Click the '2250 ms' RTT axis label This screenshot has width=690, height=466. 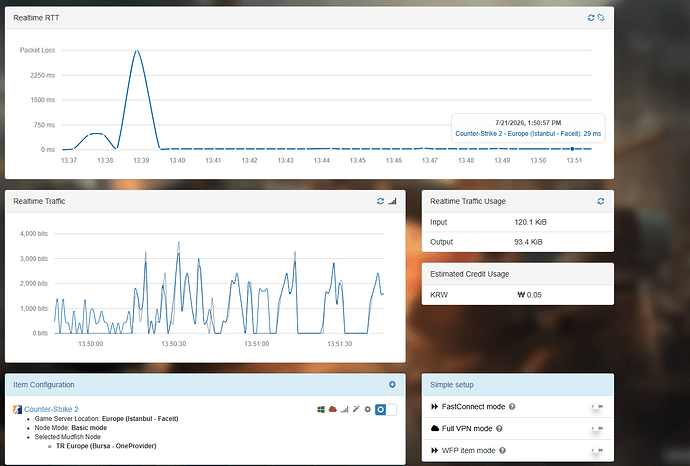click(42, 75)
